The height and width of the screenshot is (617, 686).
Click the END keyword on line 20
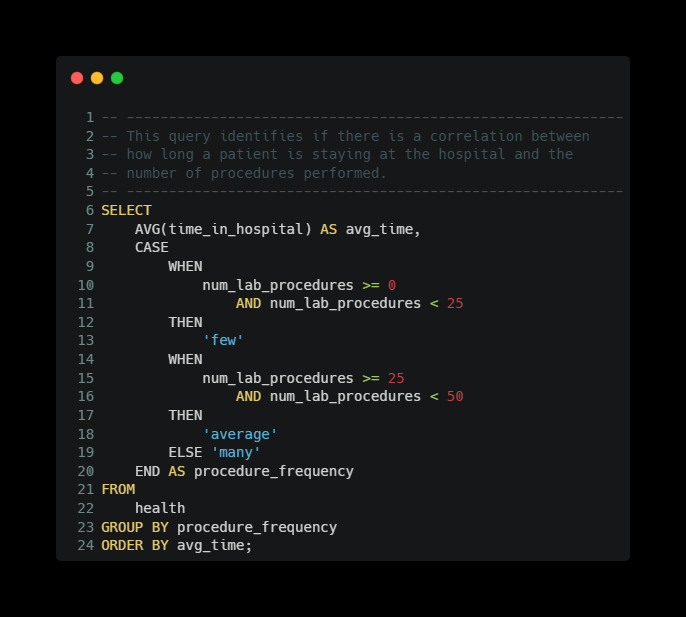click(x=147, y=471)
